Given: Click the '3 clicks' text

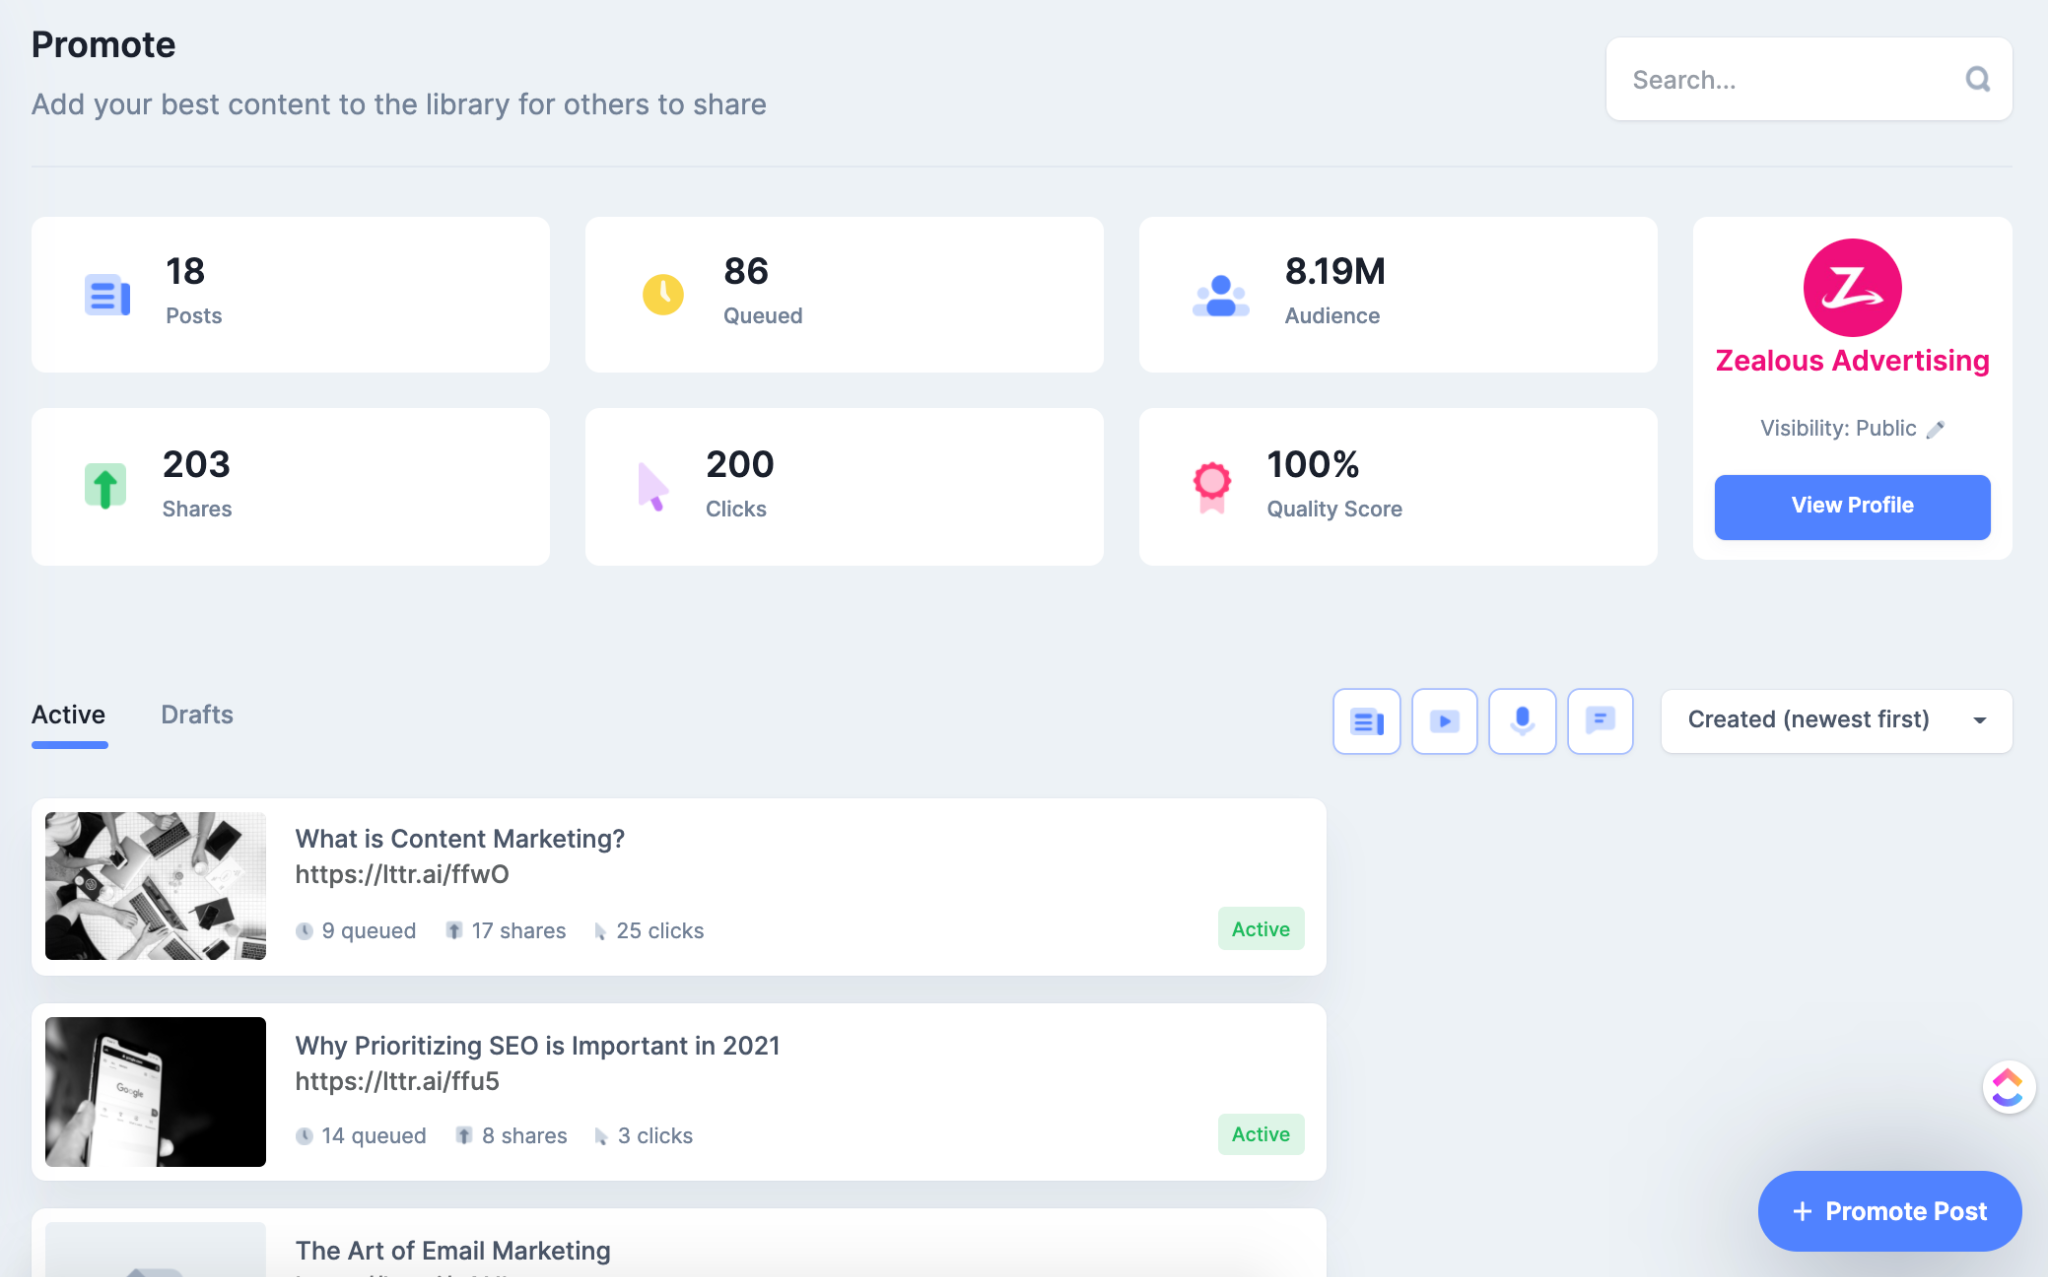Looking at the screenshot, I should 655,1136.
